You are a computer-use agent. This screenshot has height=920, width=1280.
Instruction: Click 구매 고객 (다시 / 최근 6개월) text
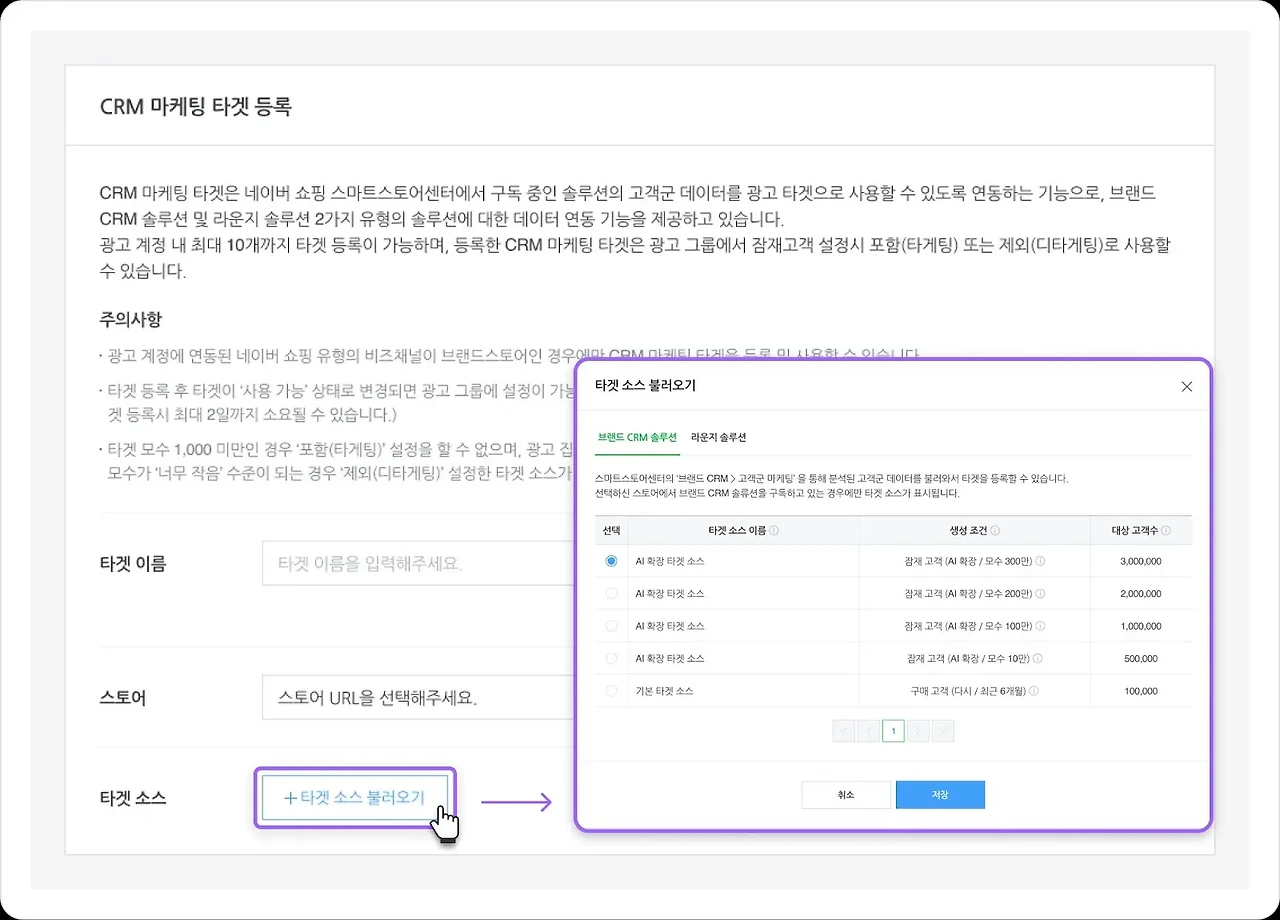(968, 691)
